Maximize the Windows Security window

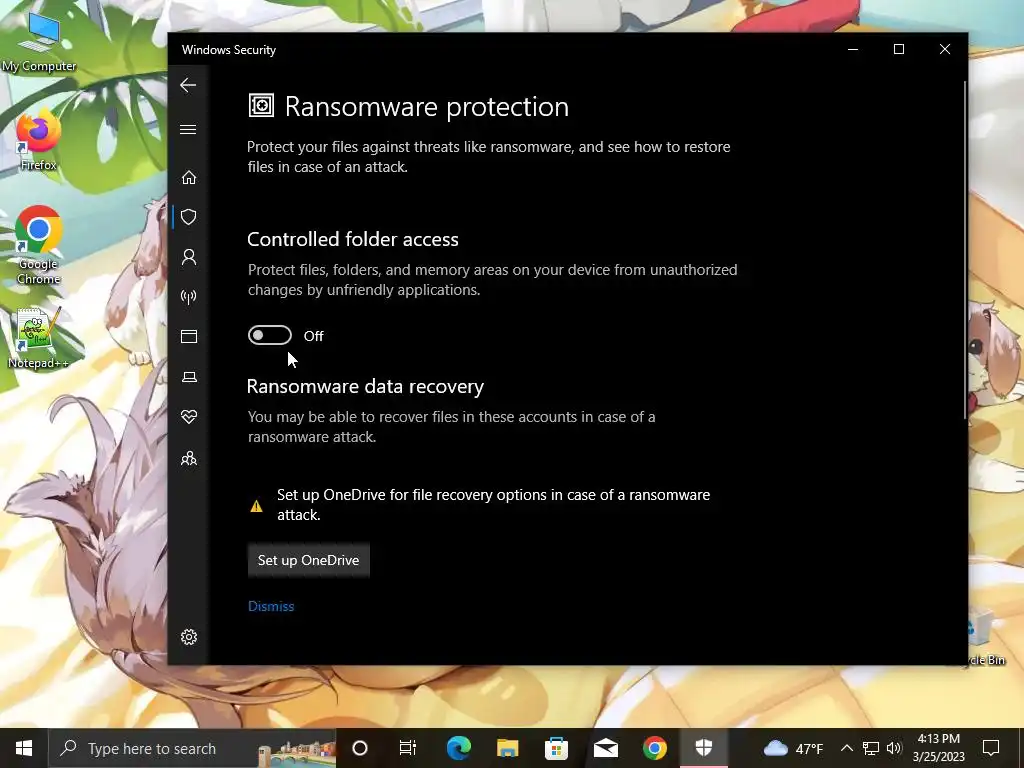tap(899, 50)
